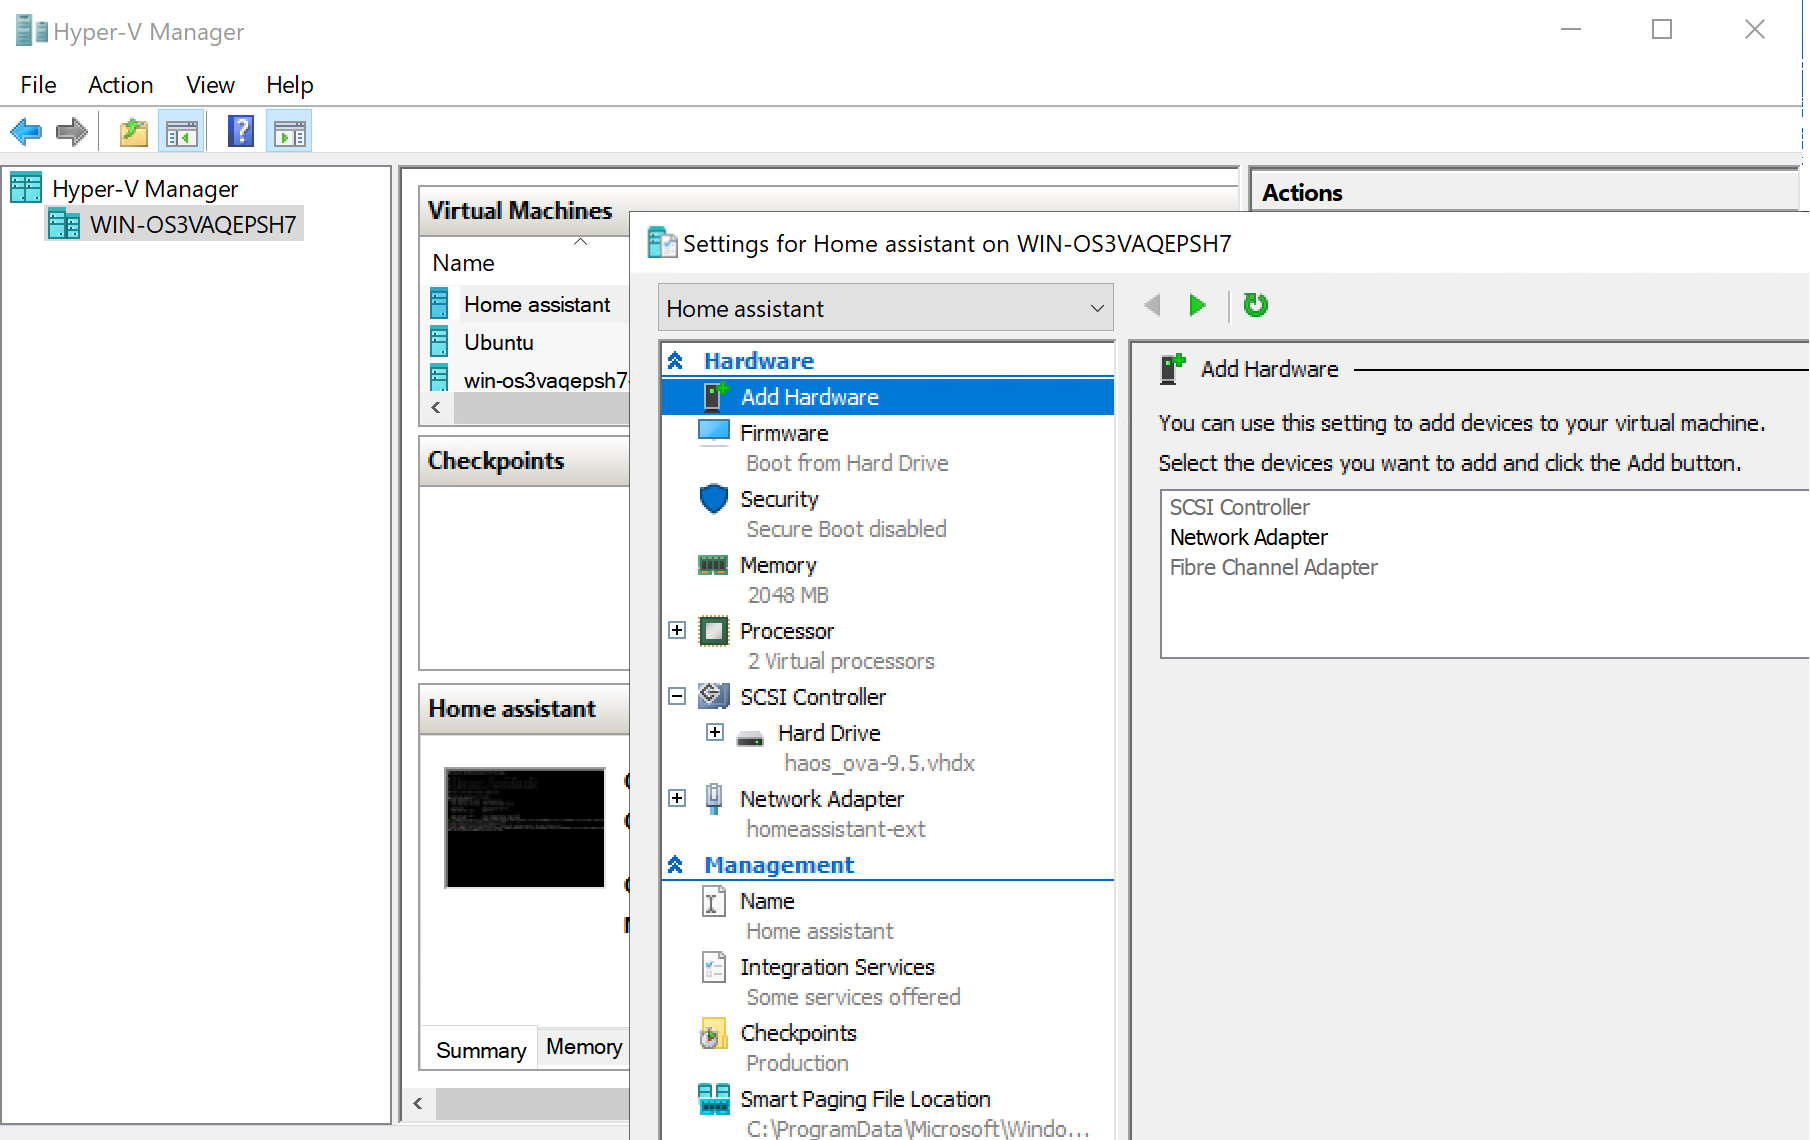Toggle the Show/Hide Console Tree icon
Screen dimensions: 1810x1140
(182, 132)
